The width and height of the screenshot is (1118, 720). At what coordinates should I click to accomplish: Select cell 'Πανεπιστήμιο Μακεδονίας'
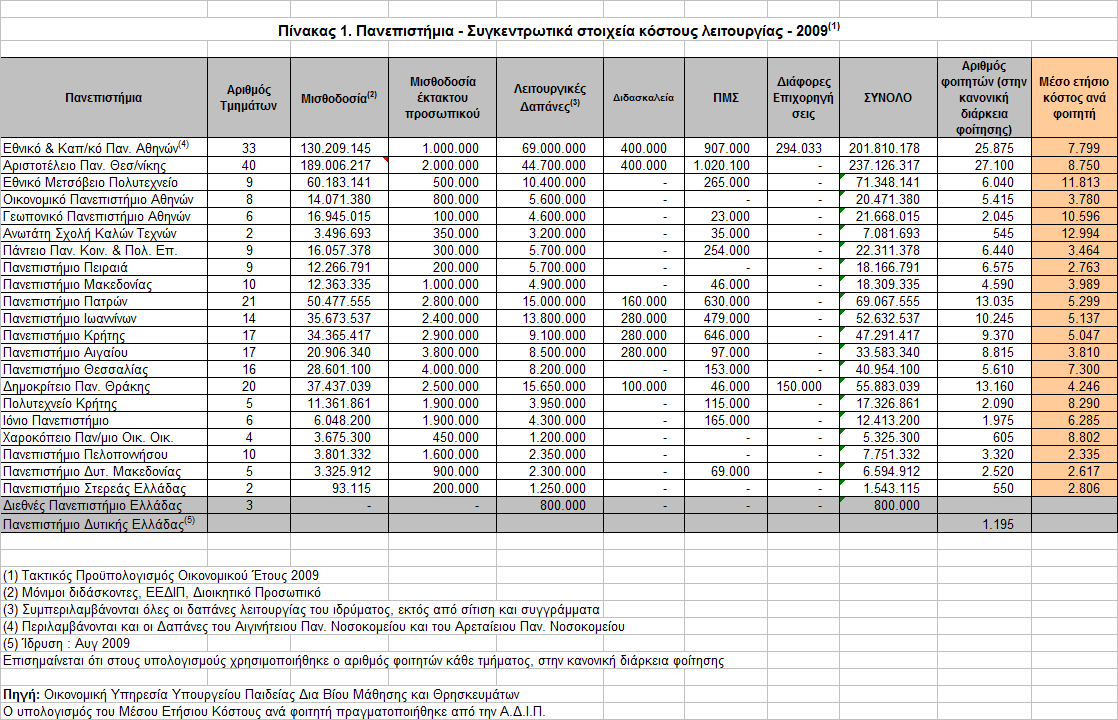[x=103, y=285]
